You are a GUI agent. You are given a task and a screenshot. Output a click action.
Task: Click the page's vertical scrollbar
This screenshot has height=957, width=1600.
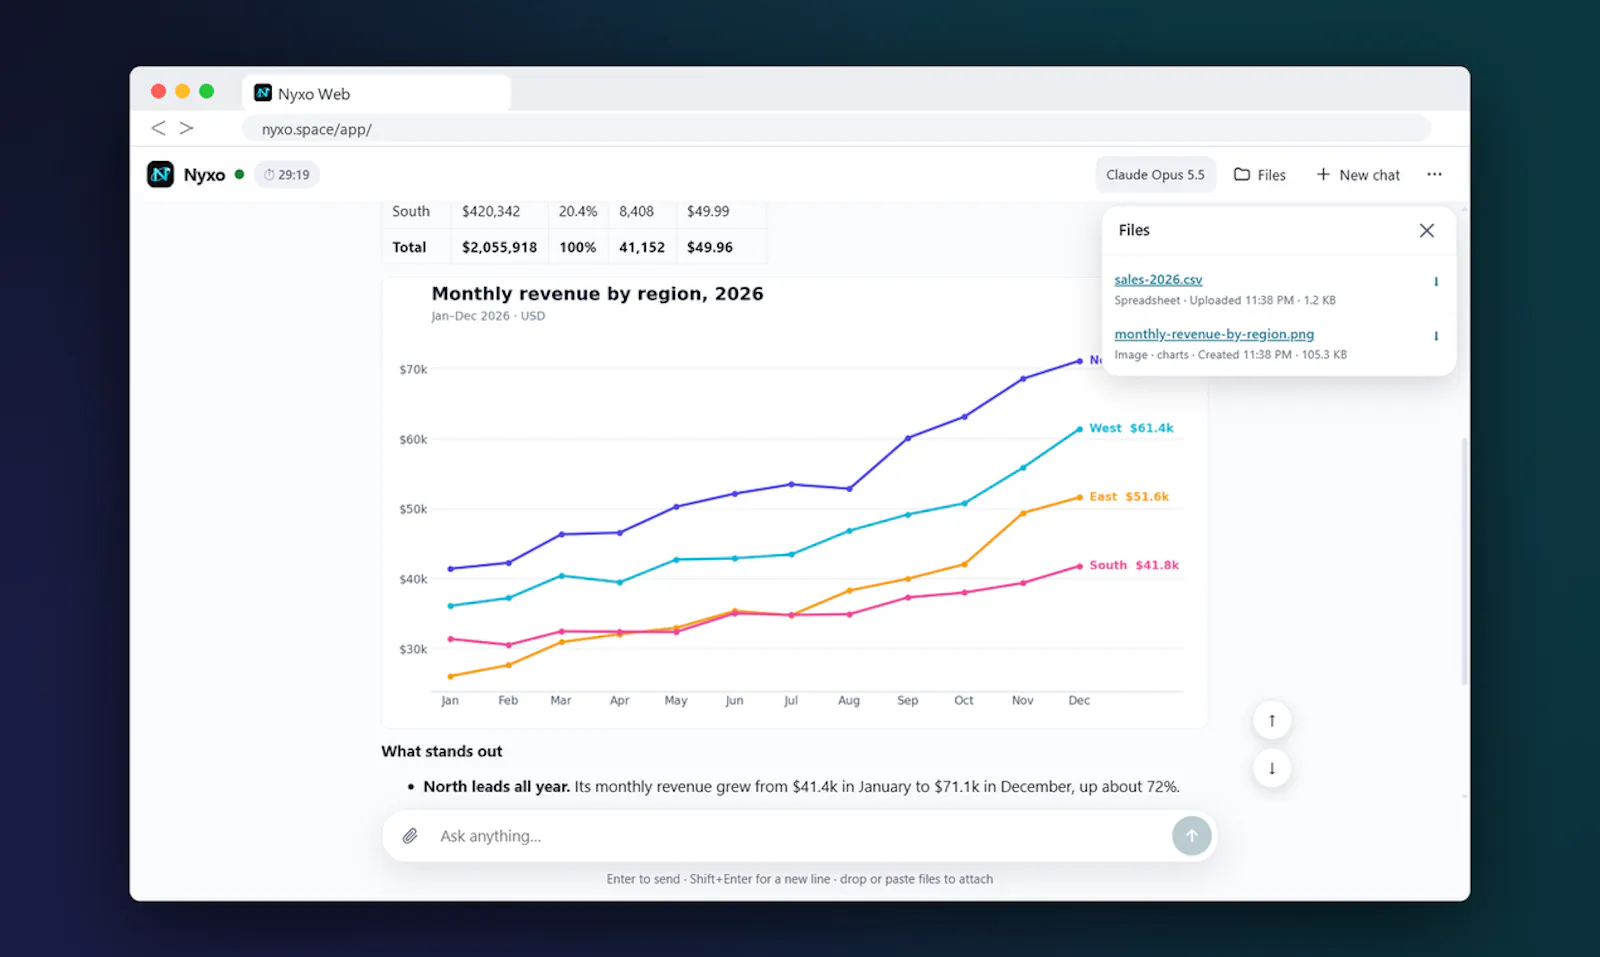click(x=1464, y=560)
